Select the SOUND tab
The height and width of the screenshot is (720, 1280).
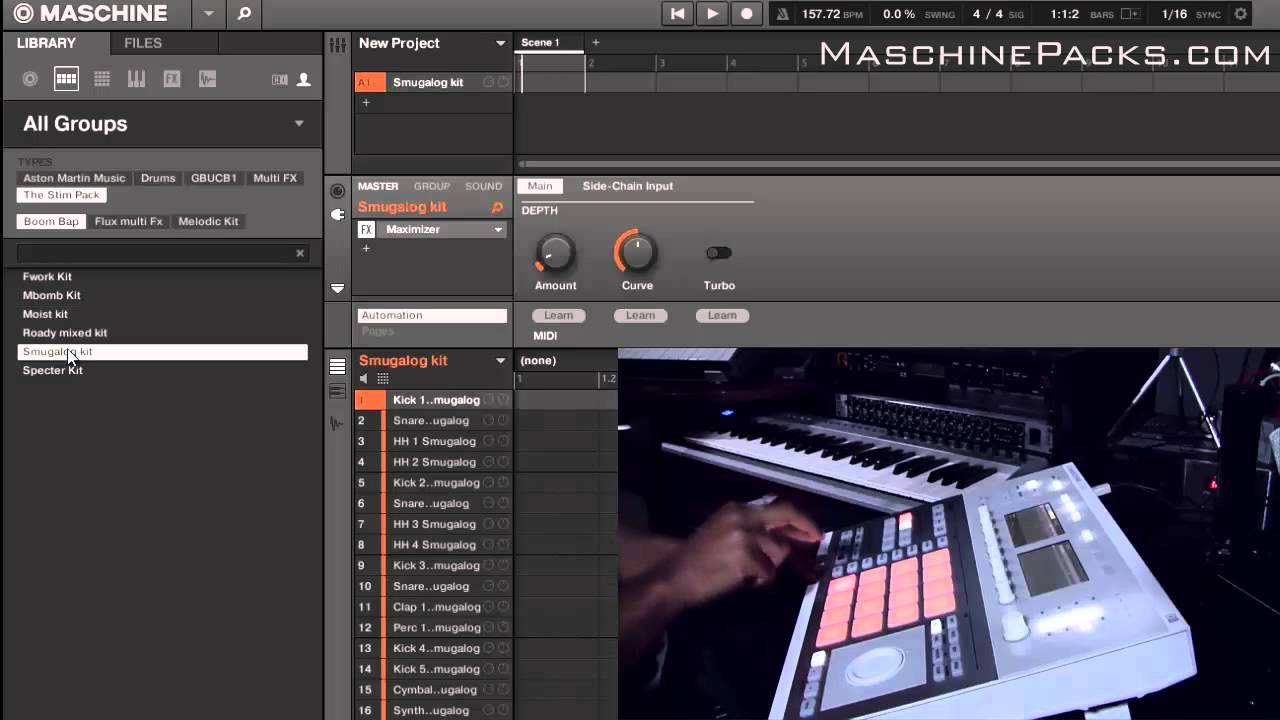483,186
